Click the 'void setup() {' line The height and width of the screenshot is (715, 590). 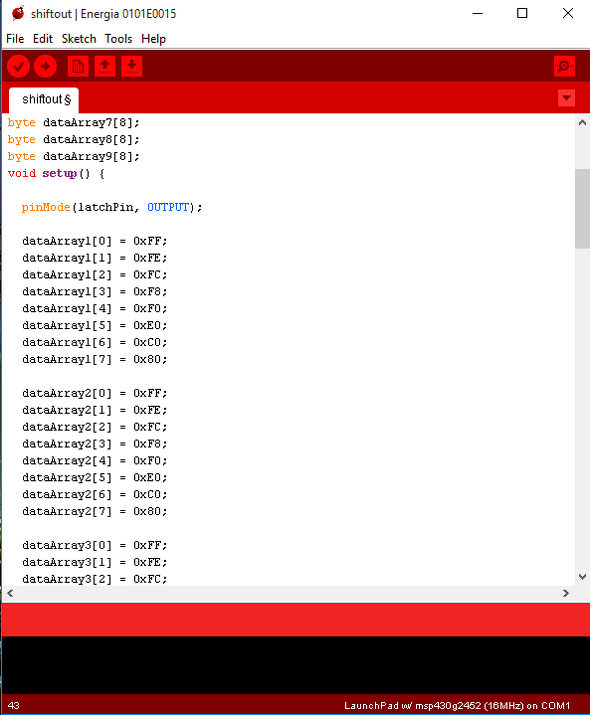tap(56, 173)
